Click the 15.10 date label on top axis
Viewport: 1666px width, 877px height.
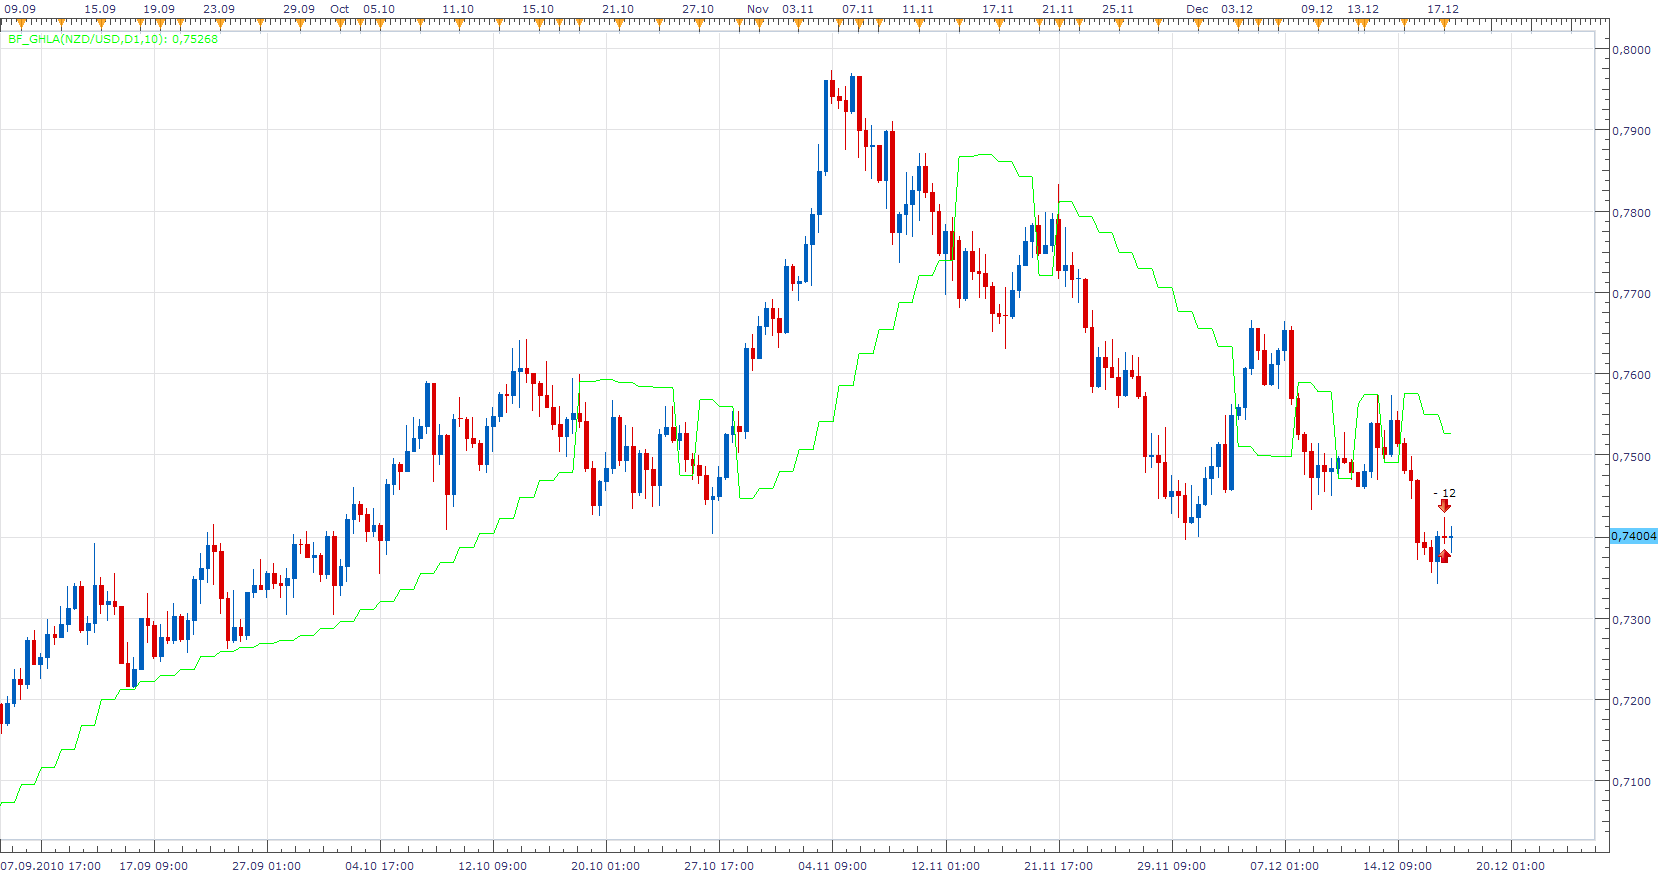[538, 9]
